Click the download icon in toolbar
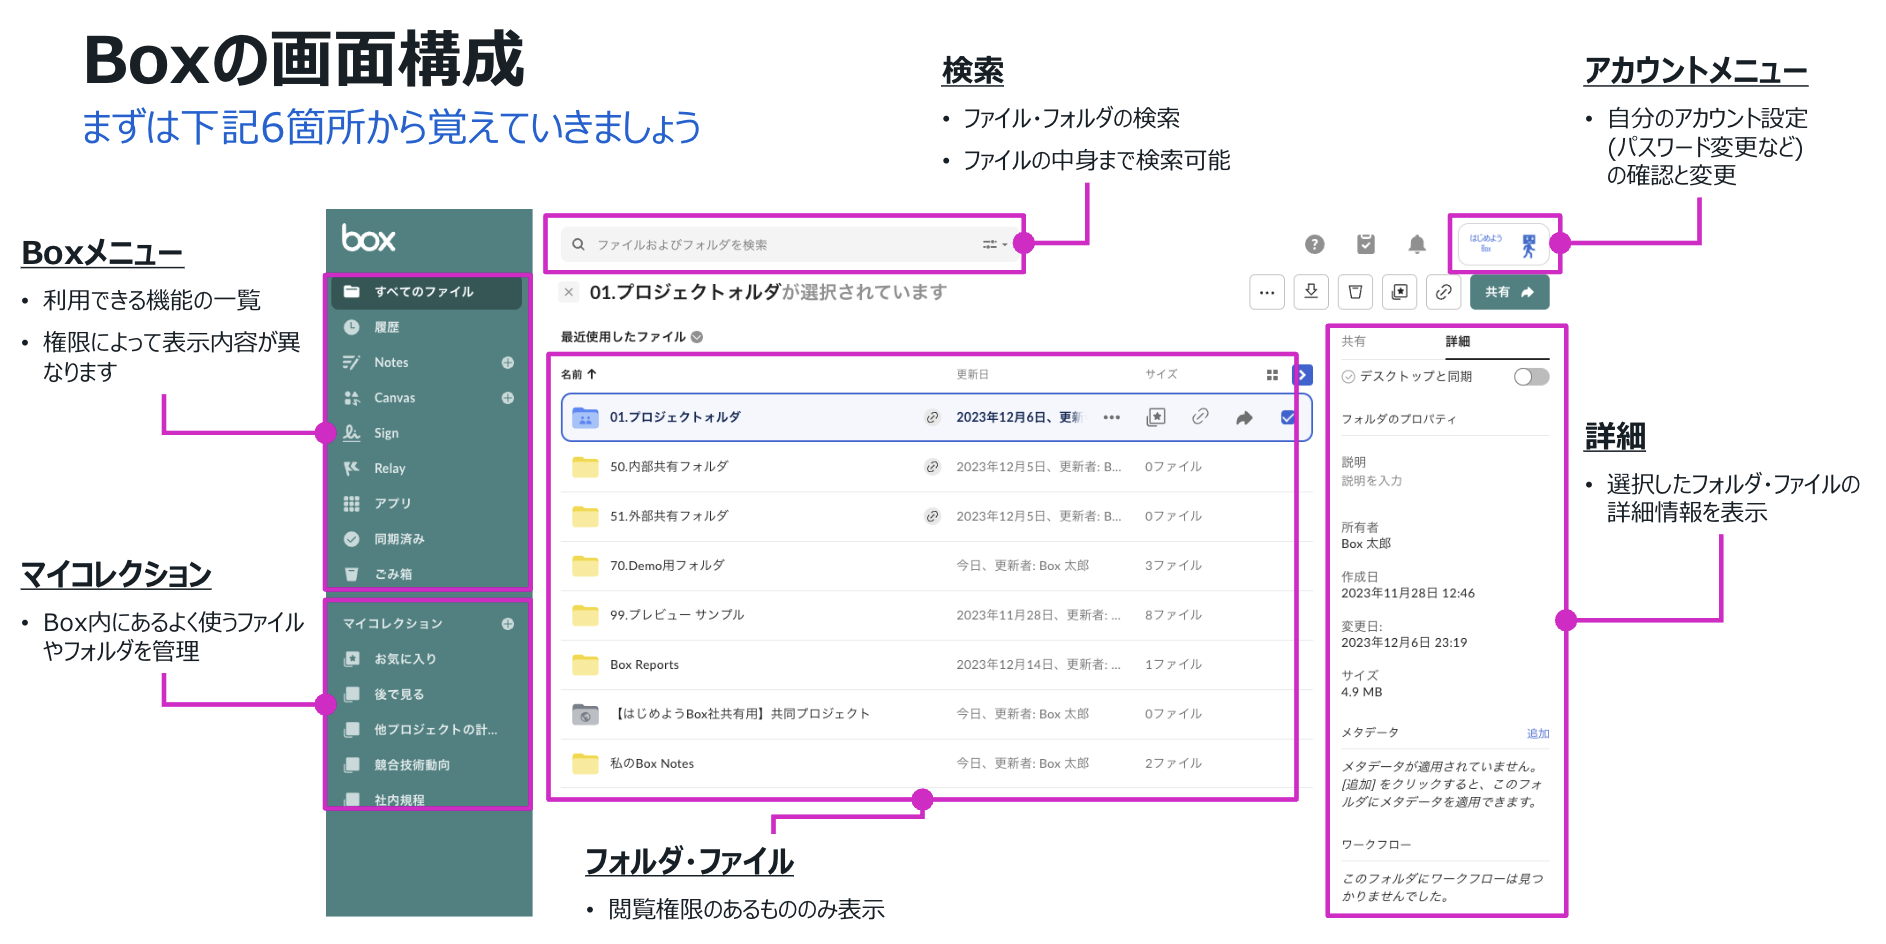 pyautogui.click(x=1310, y=292)
